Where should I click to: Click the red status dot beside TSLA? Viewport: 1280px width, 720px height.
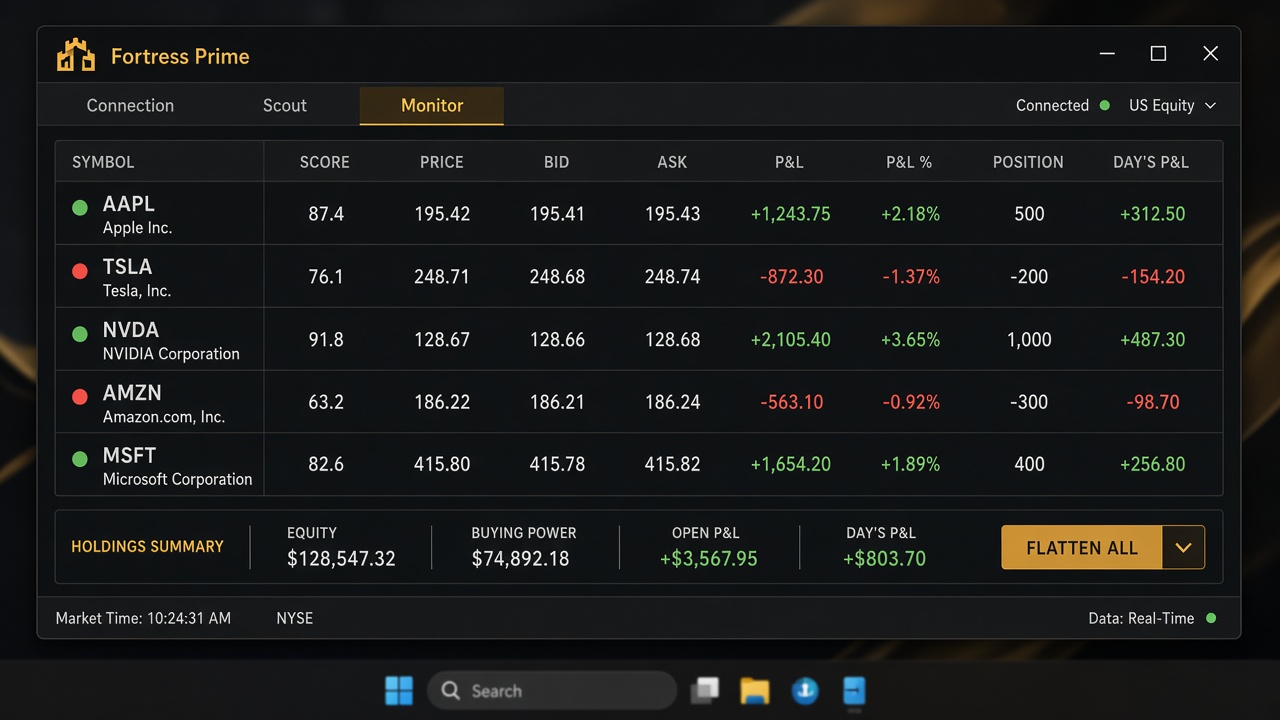pos(80,271)
